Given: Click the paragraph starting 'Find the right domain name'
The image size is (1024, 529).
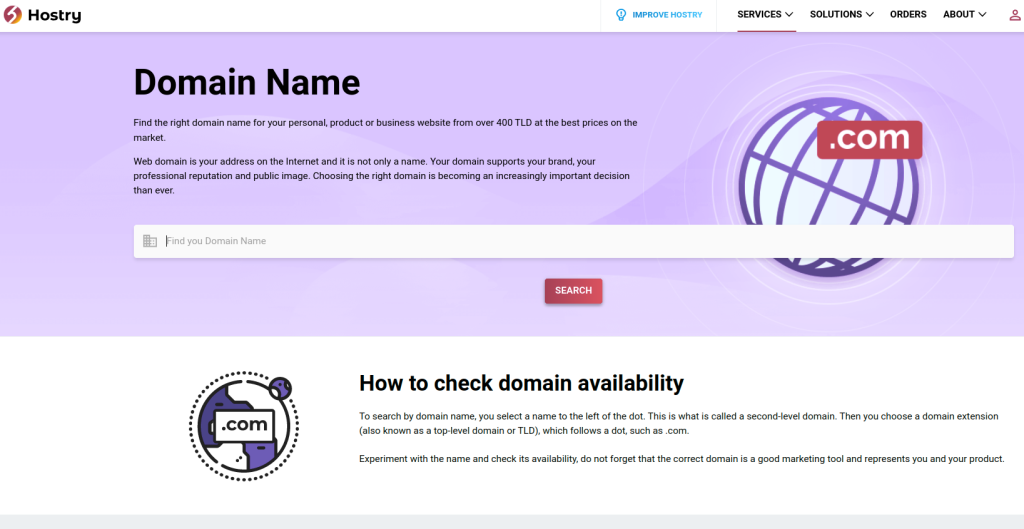Looking at the screenshot, I should [385, 130].
